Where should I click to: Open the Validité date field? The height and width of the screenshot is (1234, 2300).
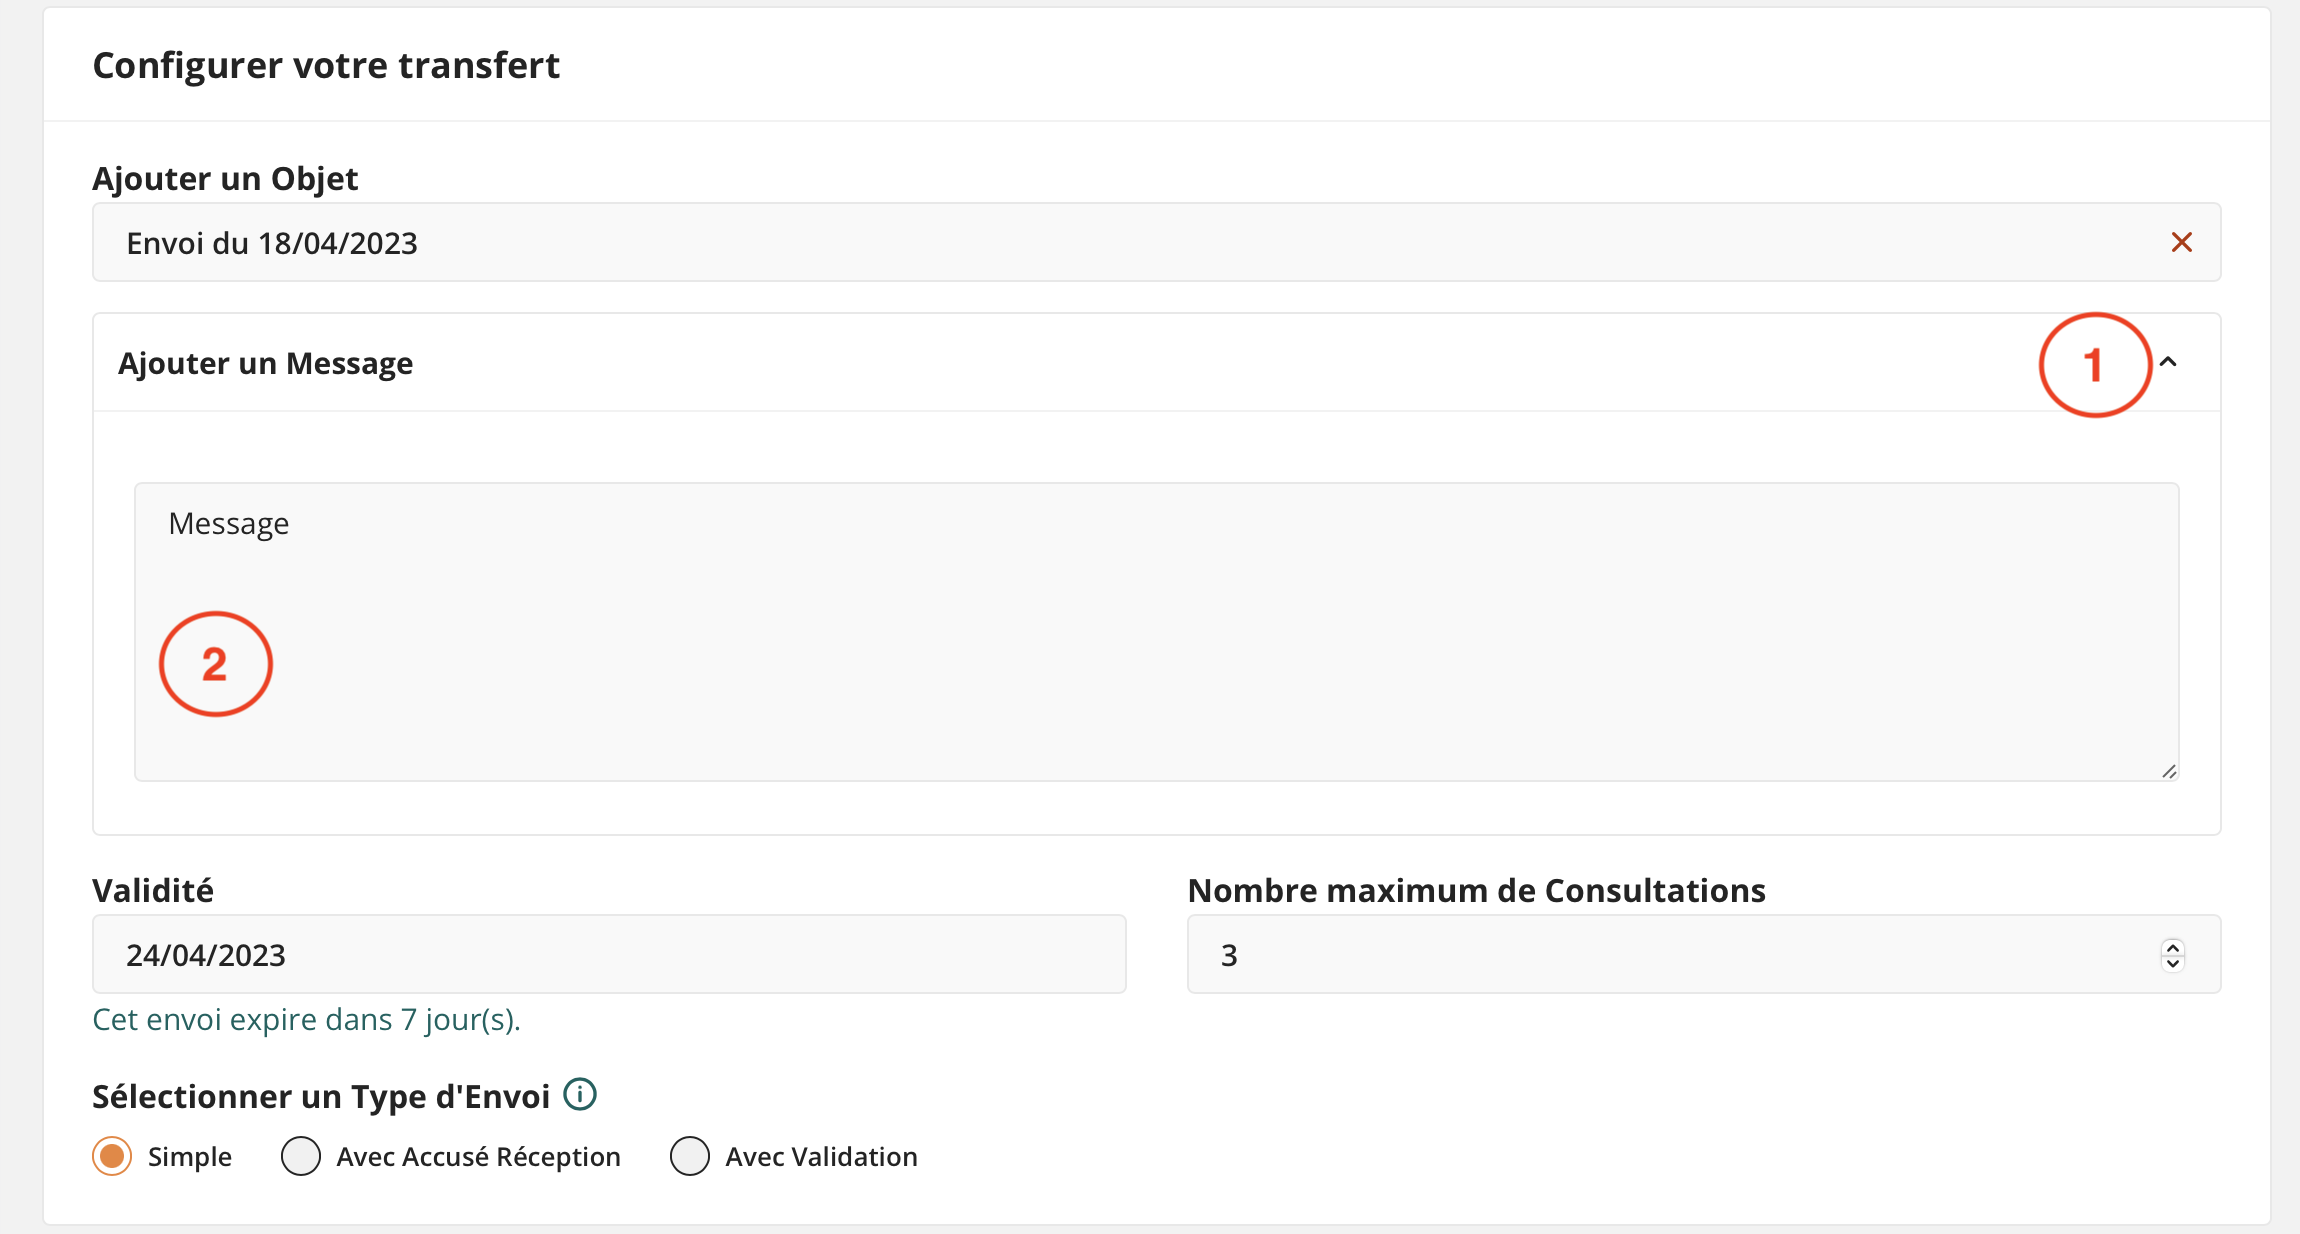[x=608, y=955]
